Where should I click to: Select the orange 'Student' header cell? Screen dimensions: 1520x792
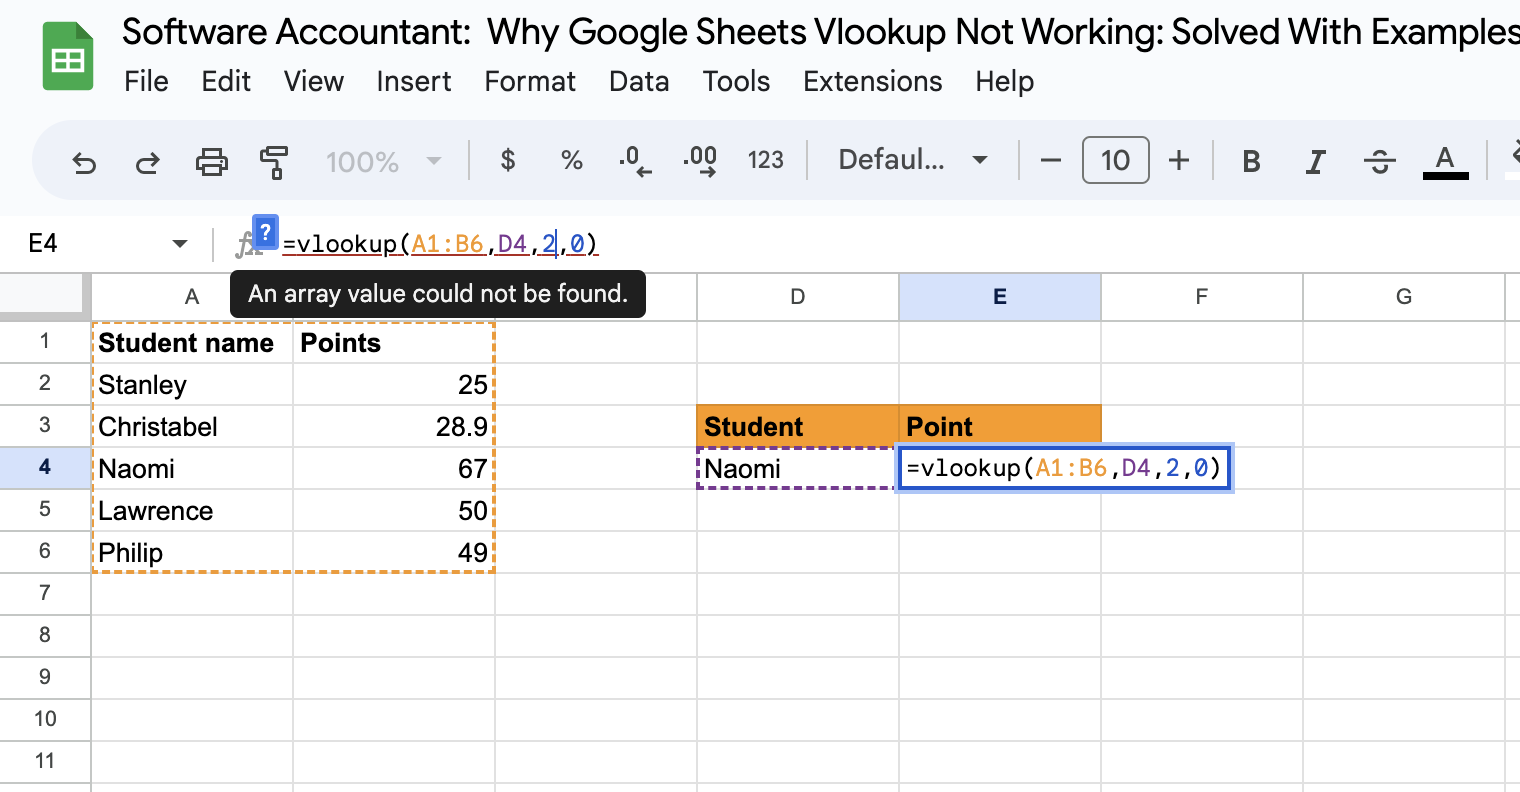point(797,426)
